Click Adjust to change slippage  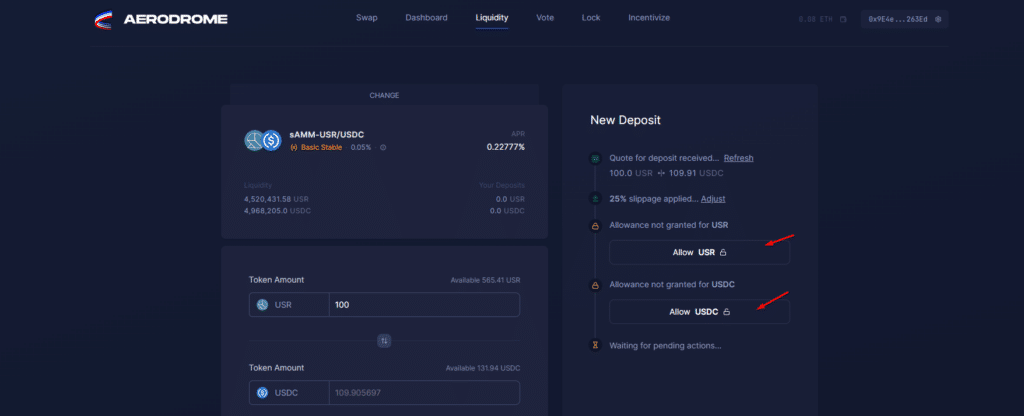[x=713, y=199]
